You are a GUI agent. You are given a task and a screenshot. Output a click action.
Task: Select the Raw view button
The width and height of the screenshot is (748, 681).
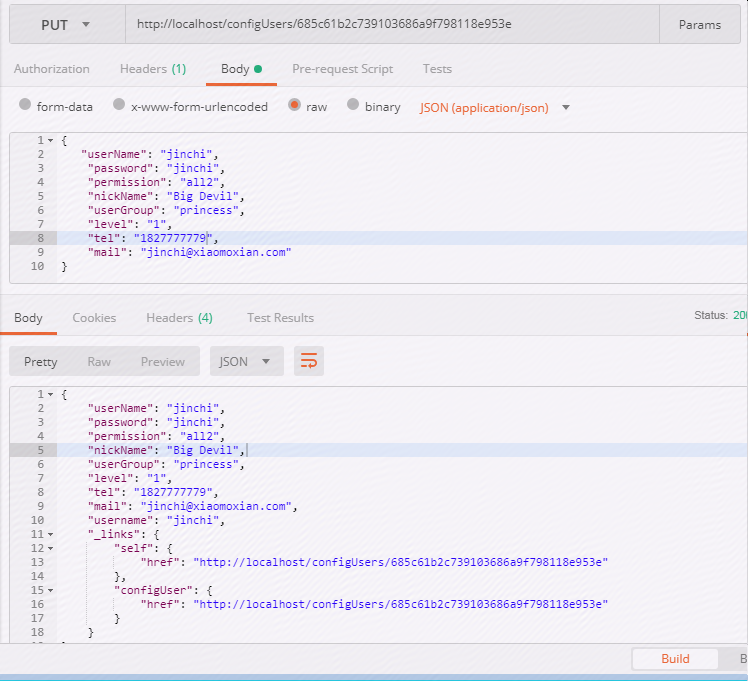point(99,361)
